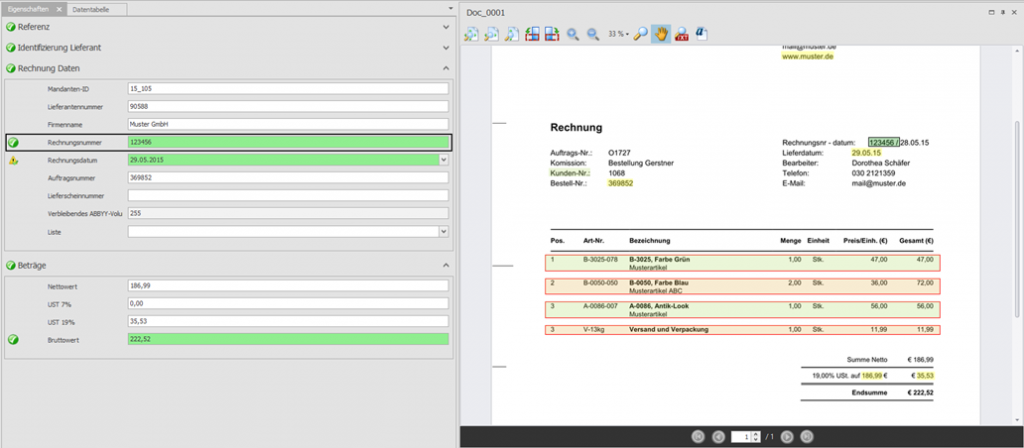
Task: Click the Verbleibendes ABBYY-Volu field
Action: coord(288,213)
